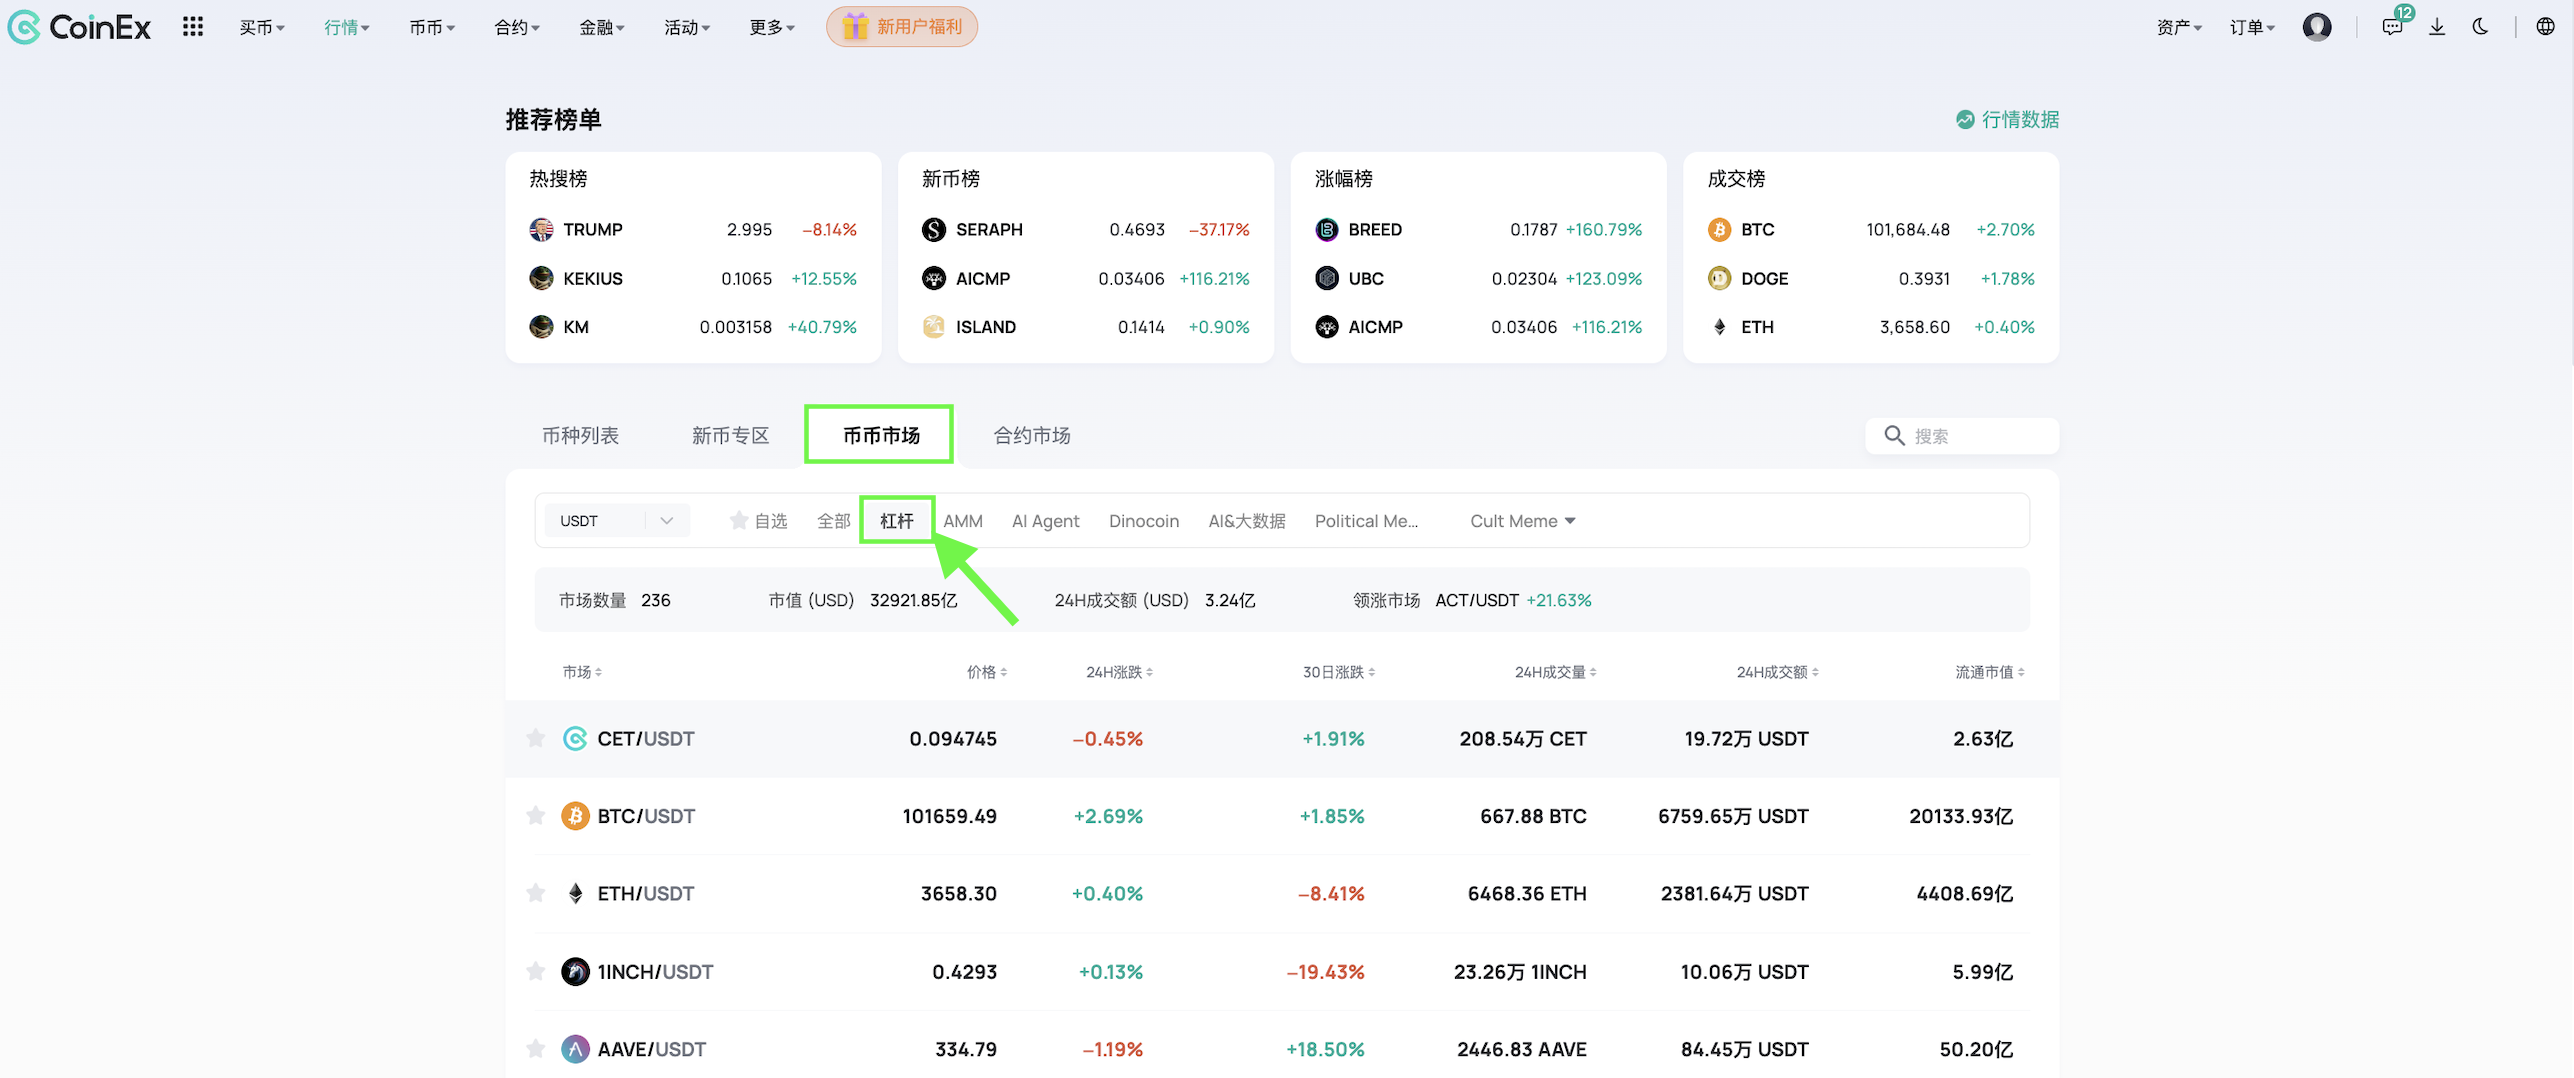Viewport: 2574px width, 1078px height.
Task: Open the apps grid menu icon
Action: [193, 27]
